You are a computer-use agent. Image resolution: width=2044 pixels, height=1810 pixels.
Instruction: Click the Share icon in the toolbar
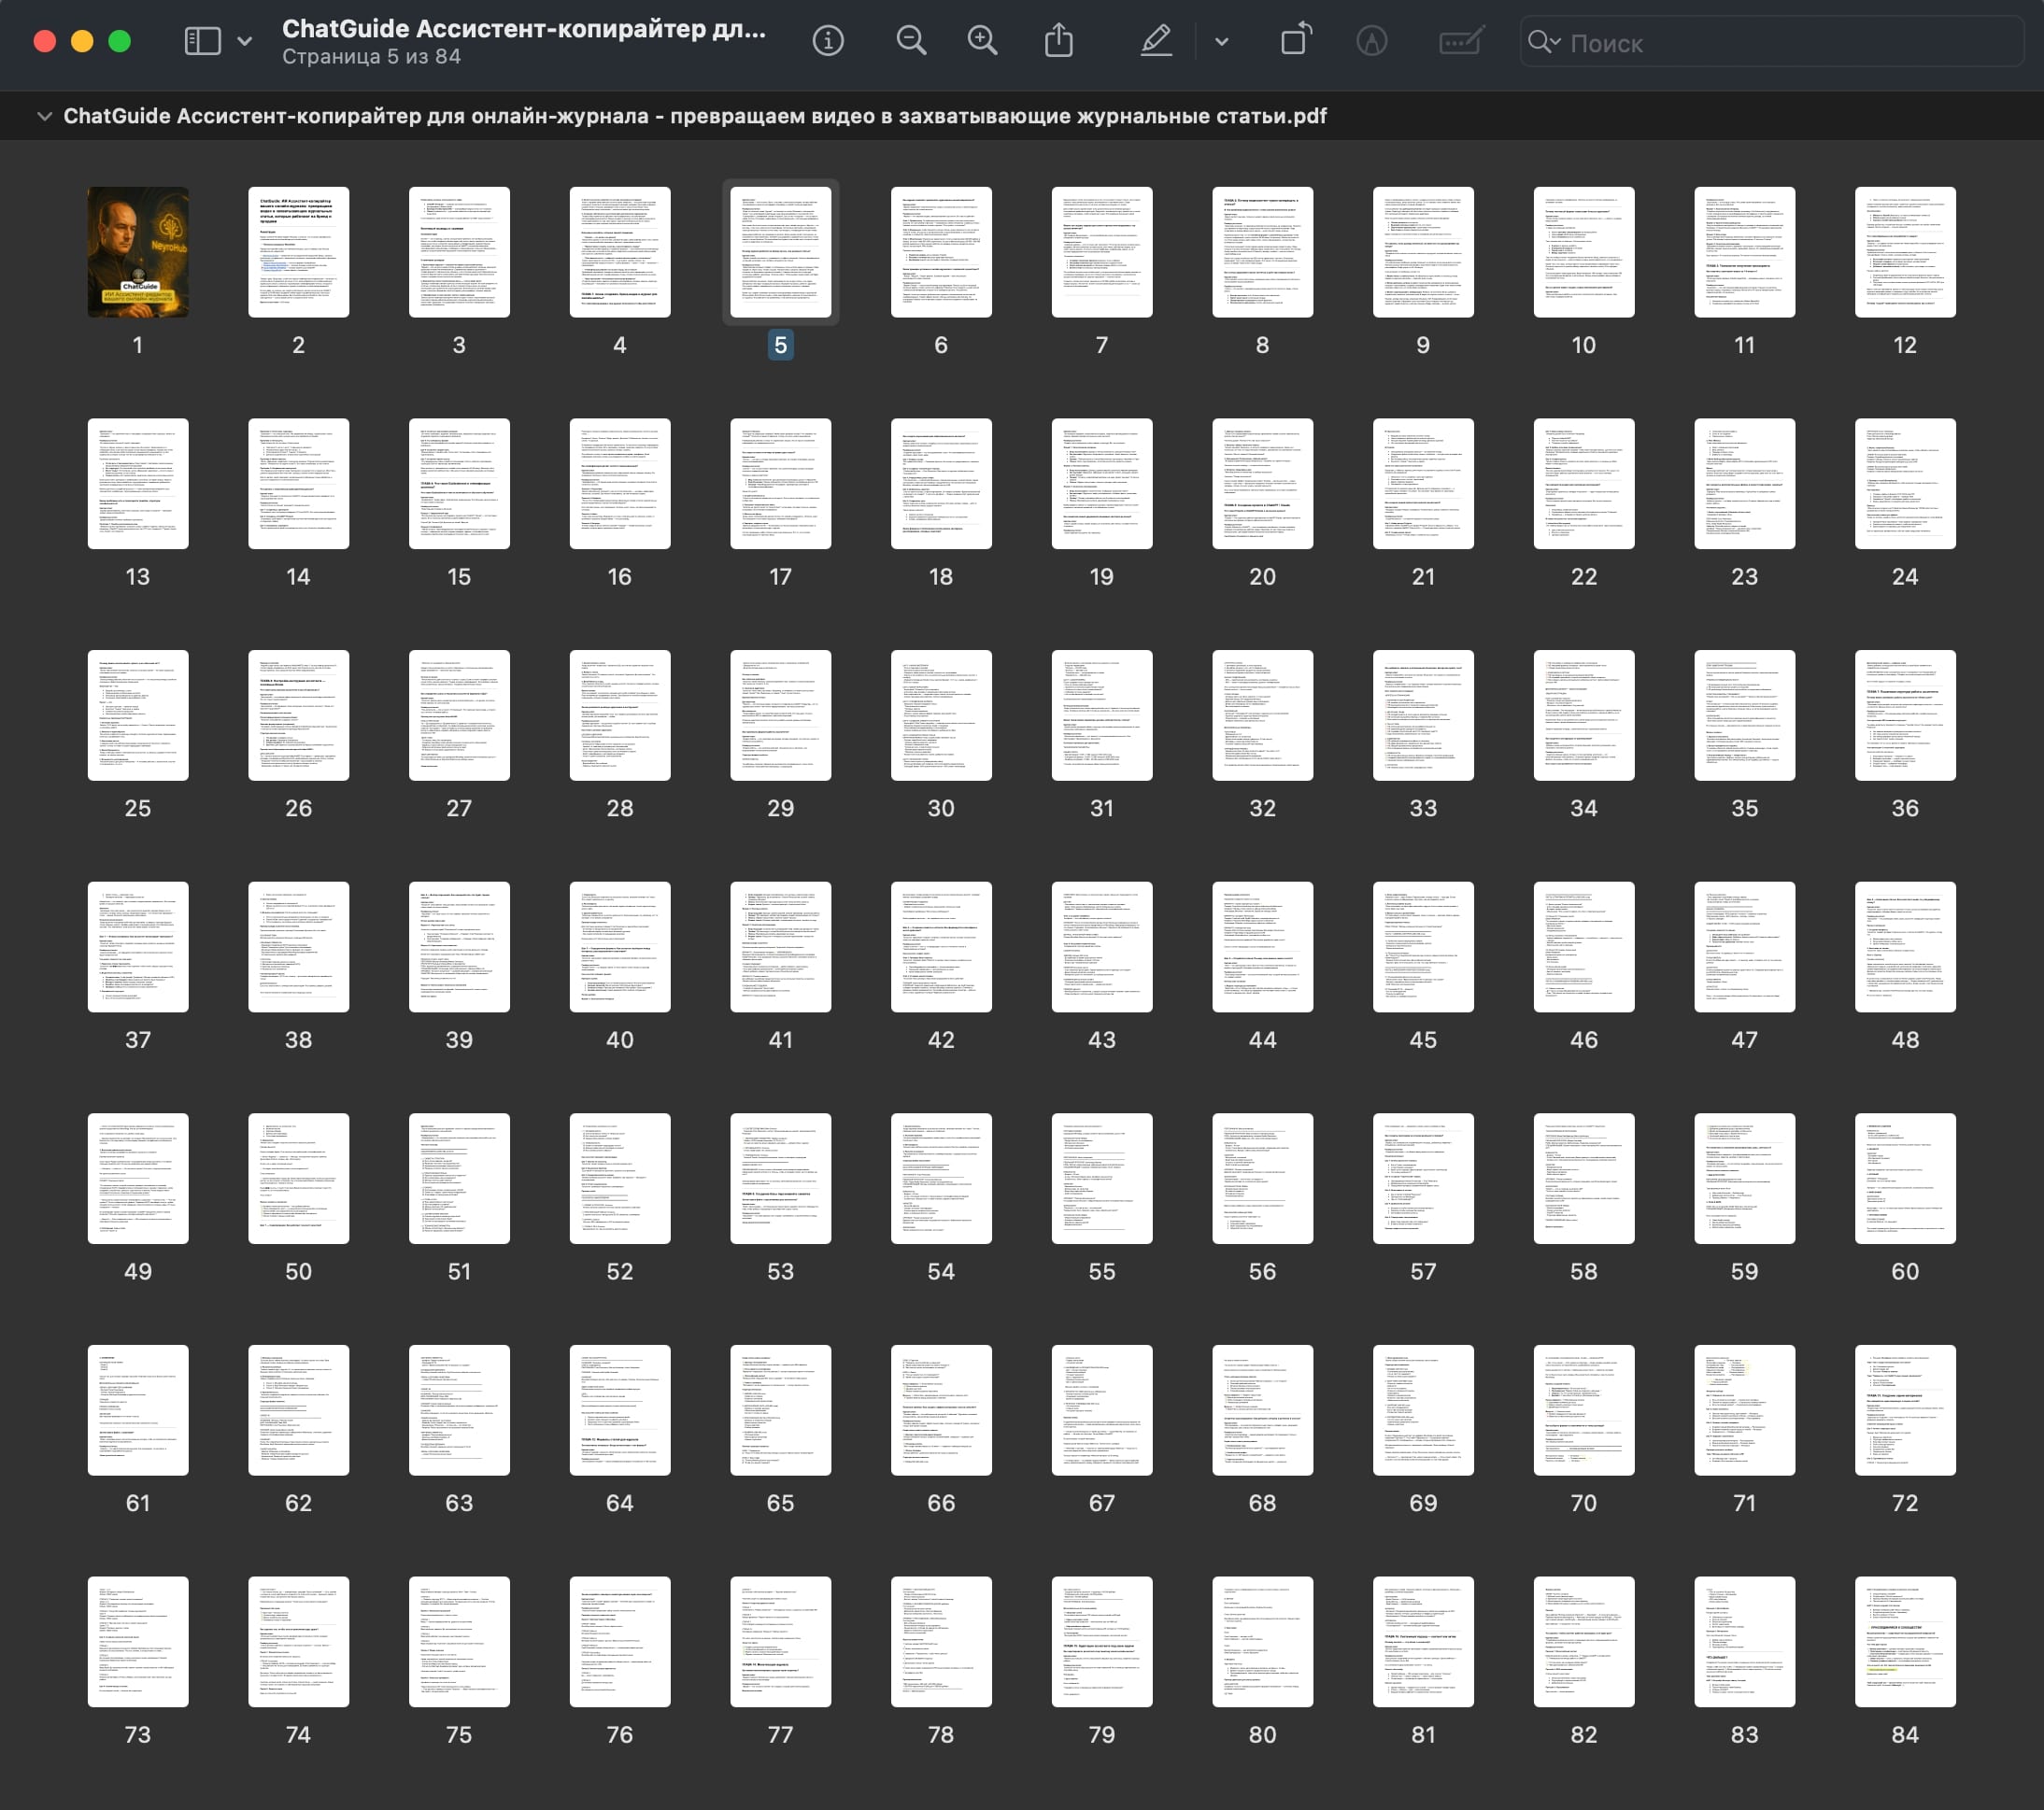pyautogui.click(x=1058, y=41)
